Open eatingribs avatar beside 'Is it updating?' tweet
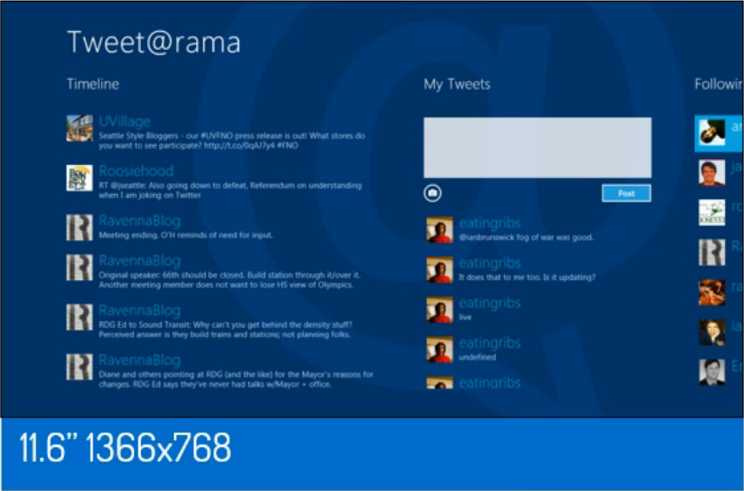 pyautogui.click(x=439, y=269)
